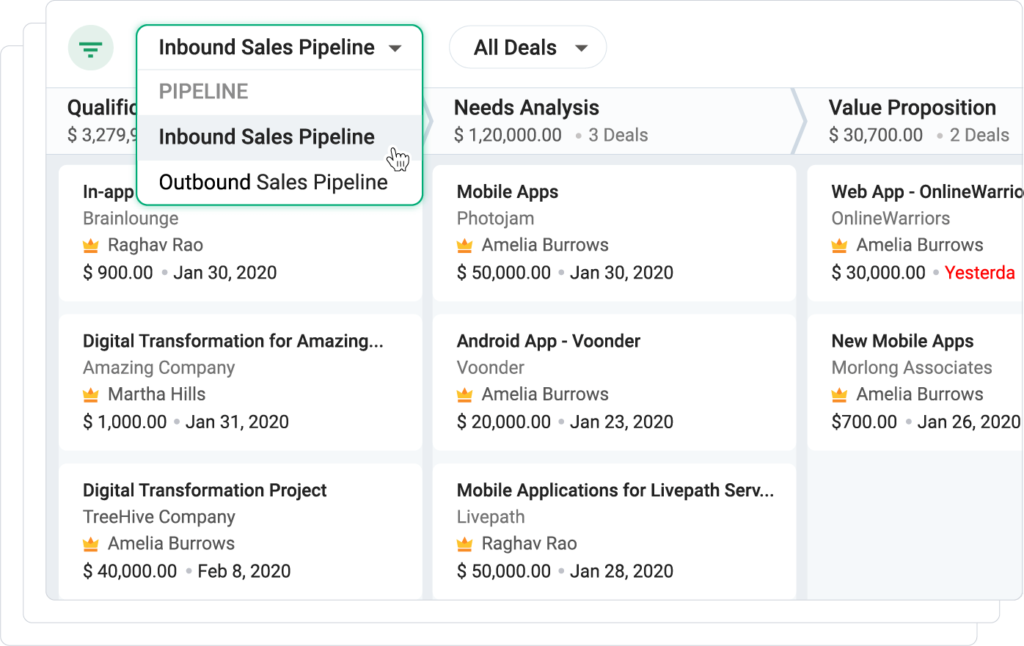This screenshot has height=646, width=1024.
Task: Click the $700.00 deal amount
Action: 864,422
